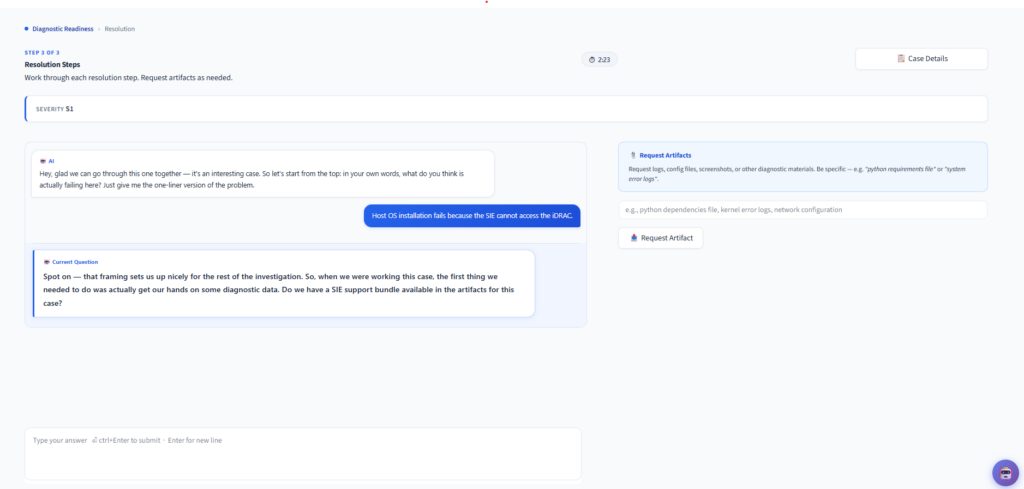Click the Request Artifact button
1024x489 pixels.
(660, 238)
